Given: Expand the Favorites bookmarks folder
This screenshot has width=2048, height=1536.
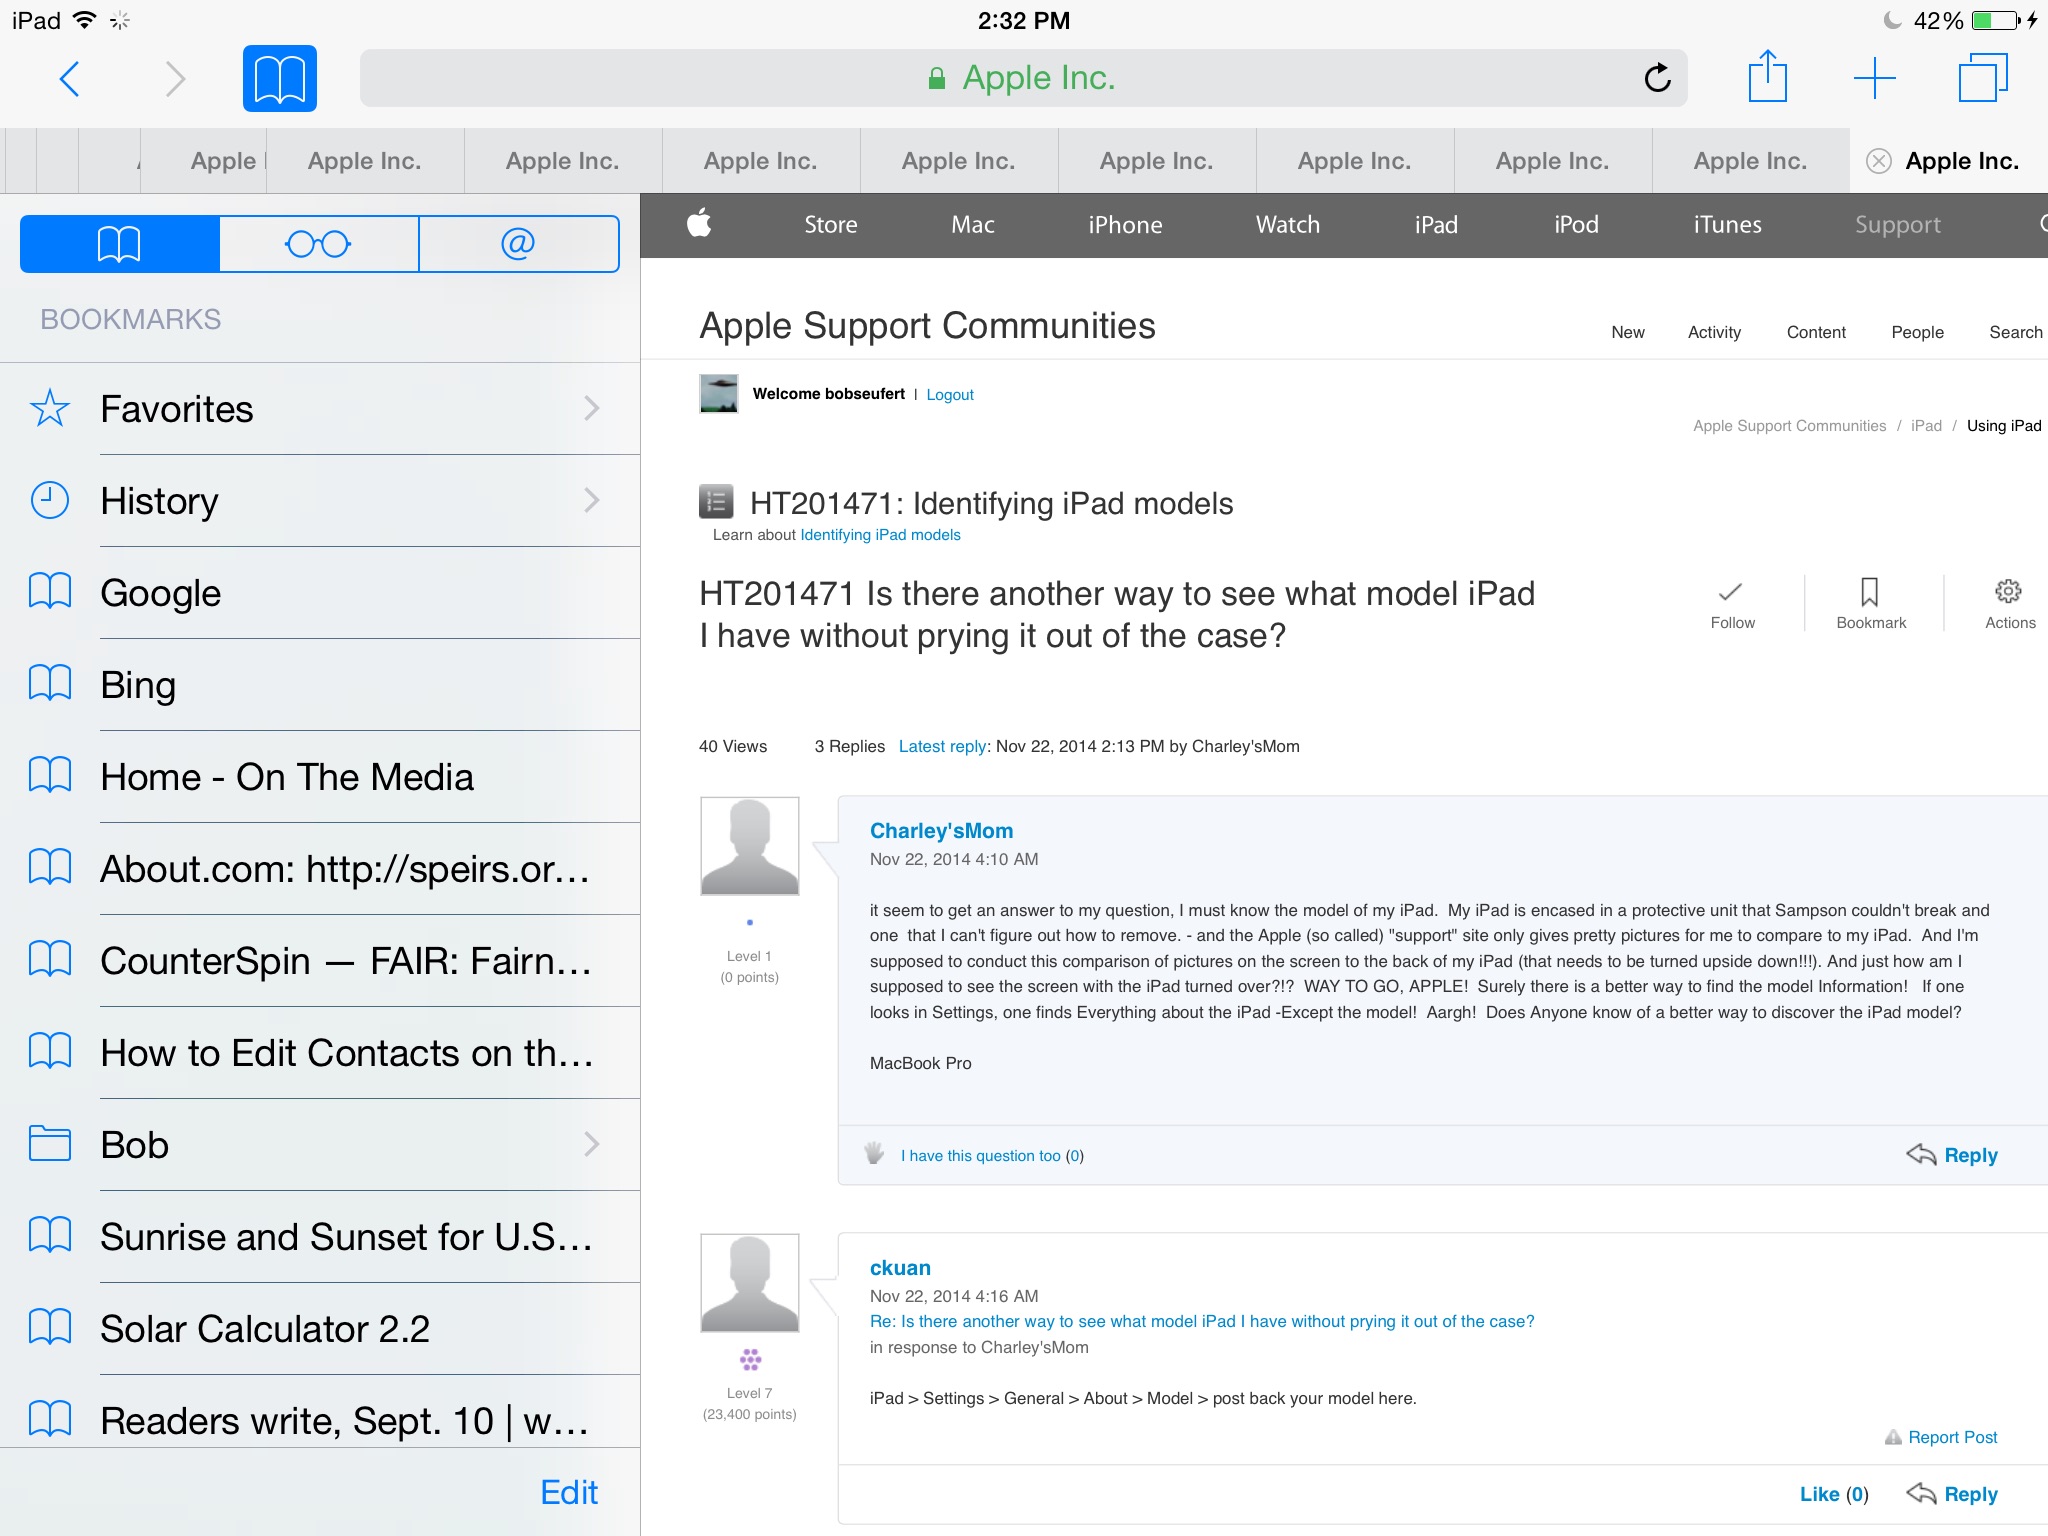Looking at the screenshot, I should coord(320,409).
